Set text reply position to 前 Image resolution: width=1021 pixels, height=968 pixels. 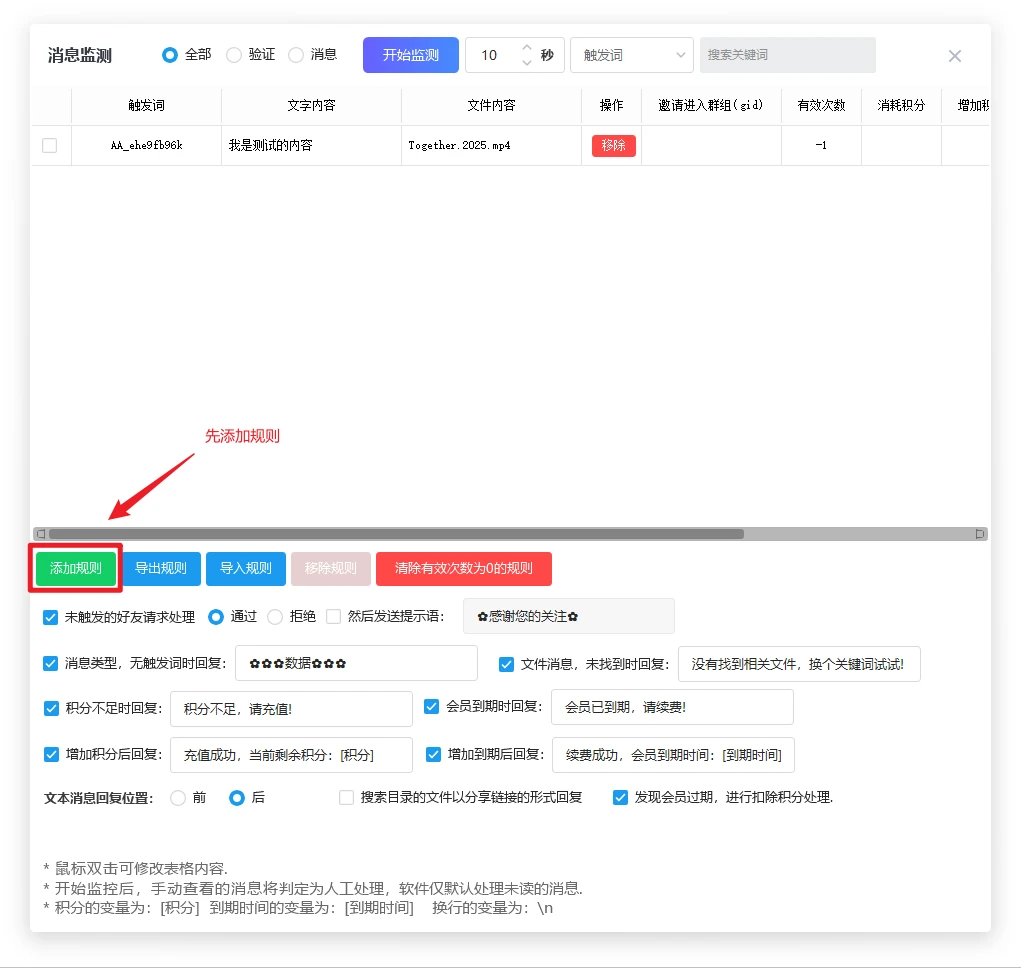coord(178,798)
